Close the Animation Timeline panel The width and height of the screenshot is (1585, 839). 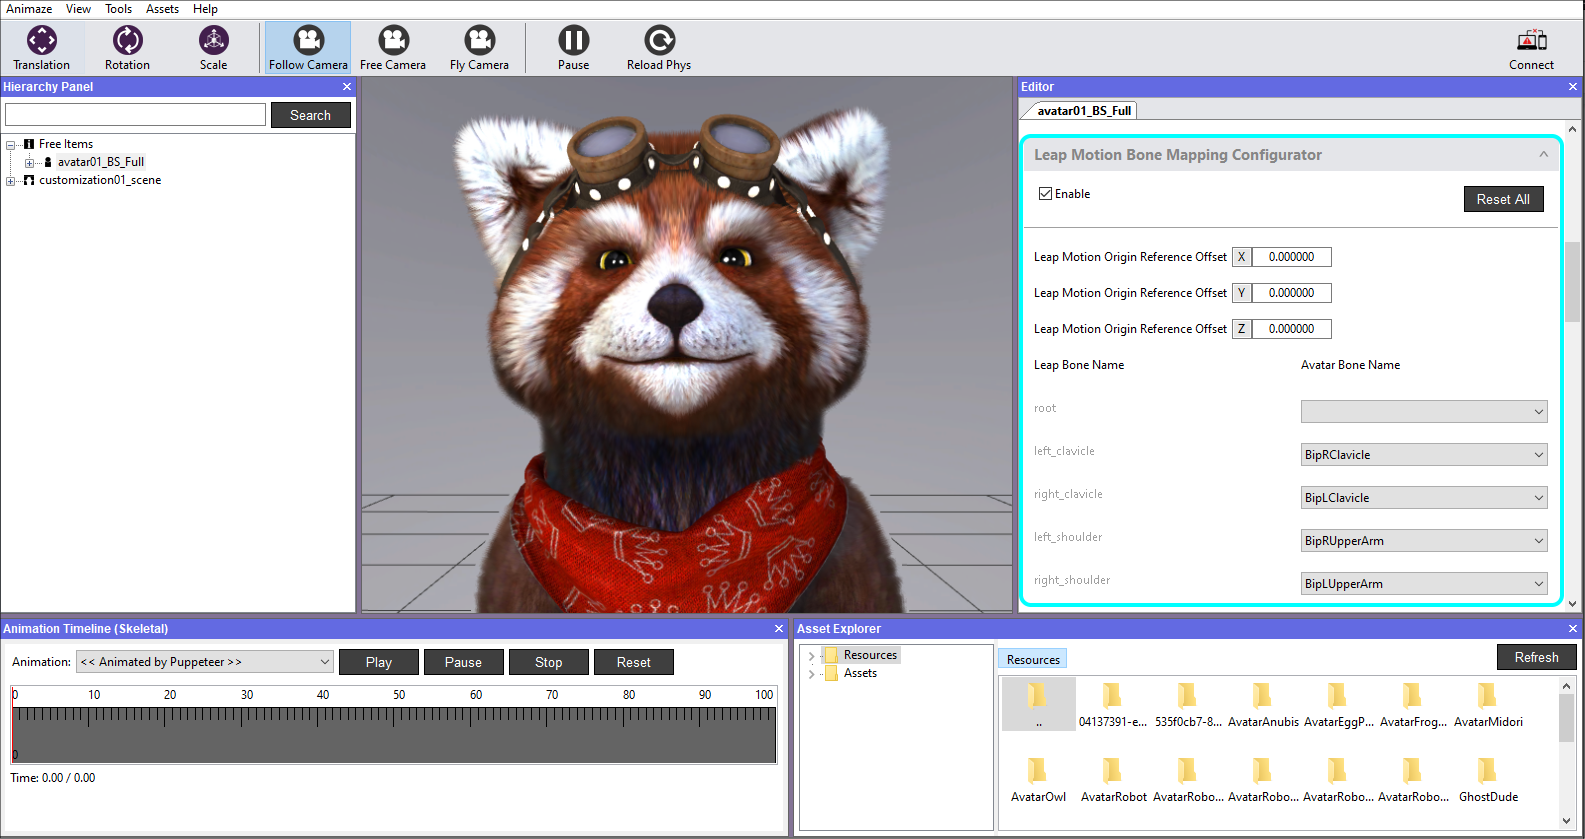pos(779,629)
